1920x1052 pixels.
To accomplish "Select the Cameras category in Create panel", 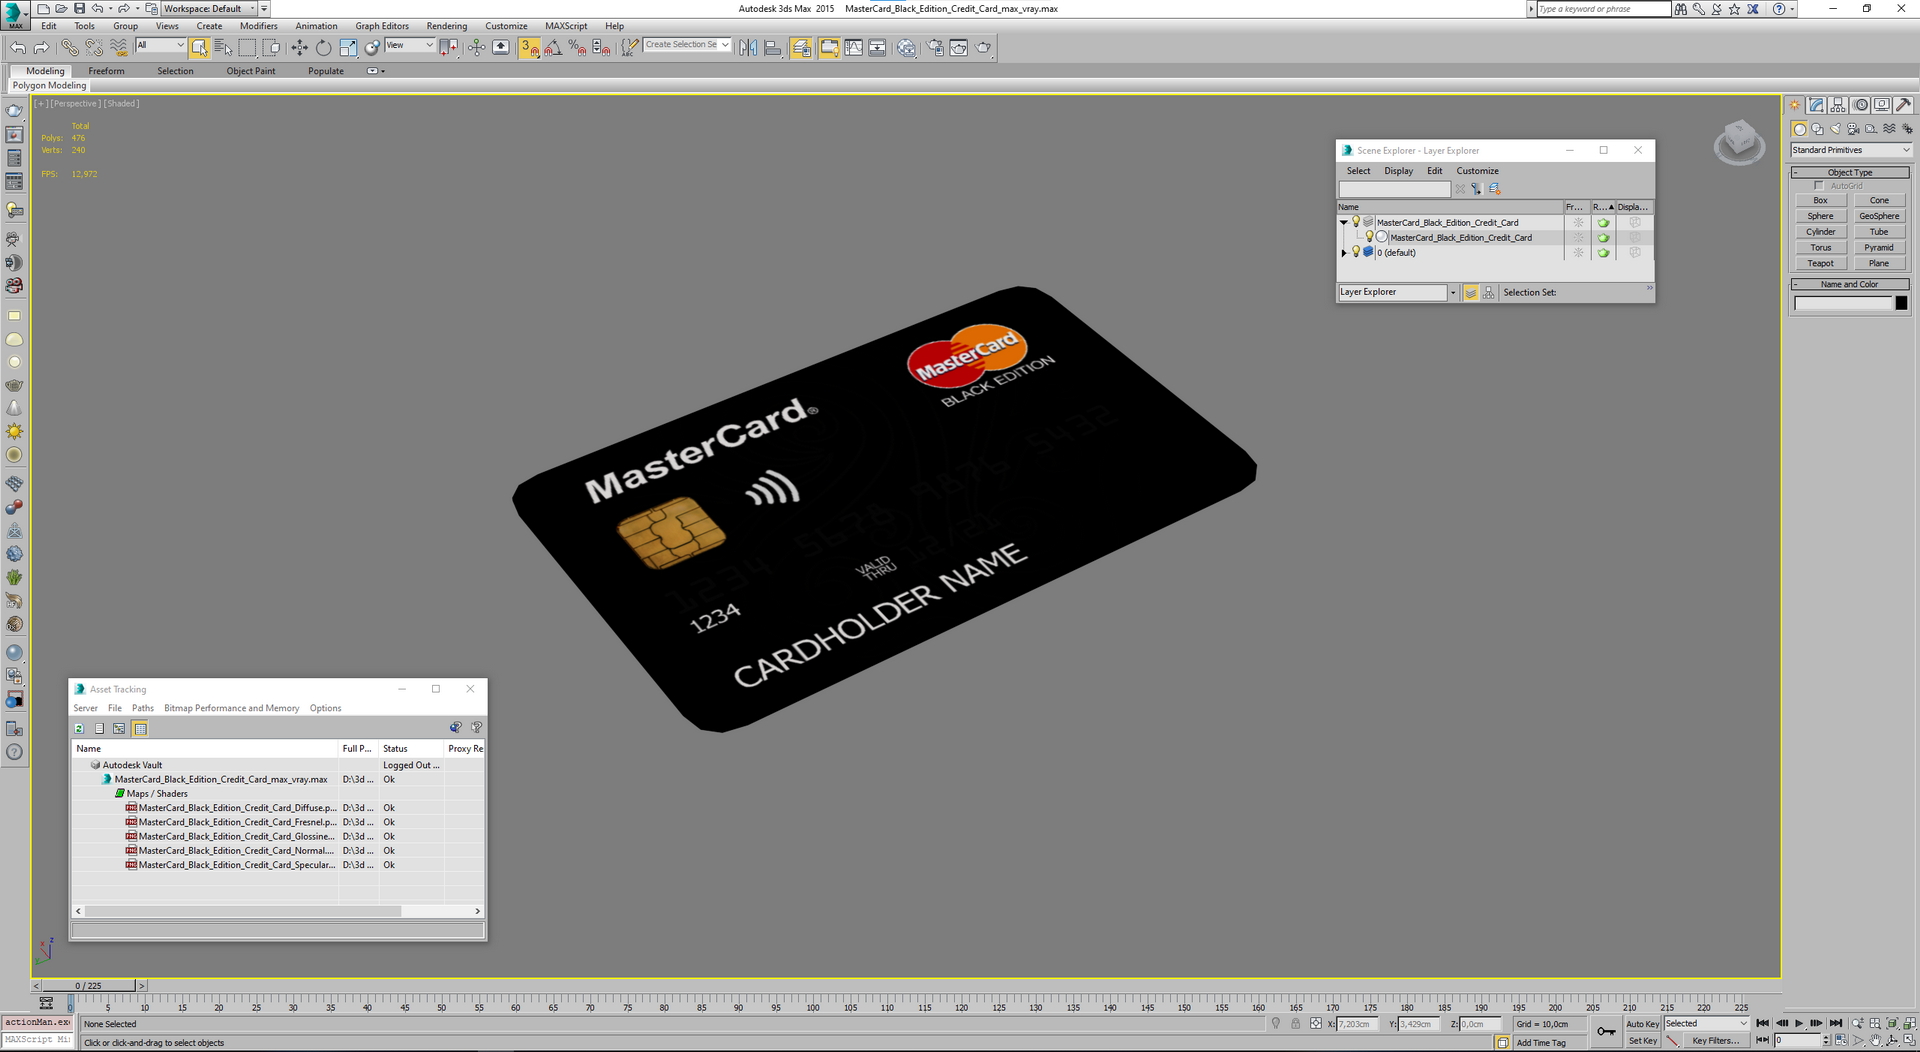I will pyautogui.click(x=1853, y=129).
